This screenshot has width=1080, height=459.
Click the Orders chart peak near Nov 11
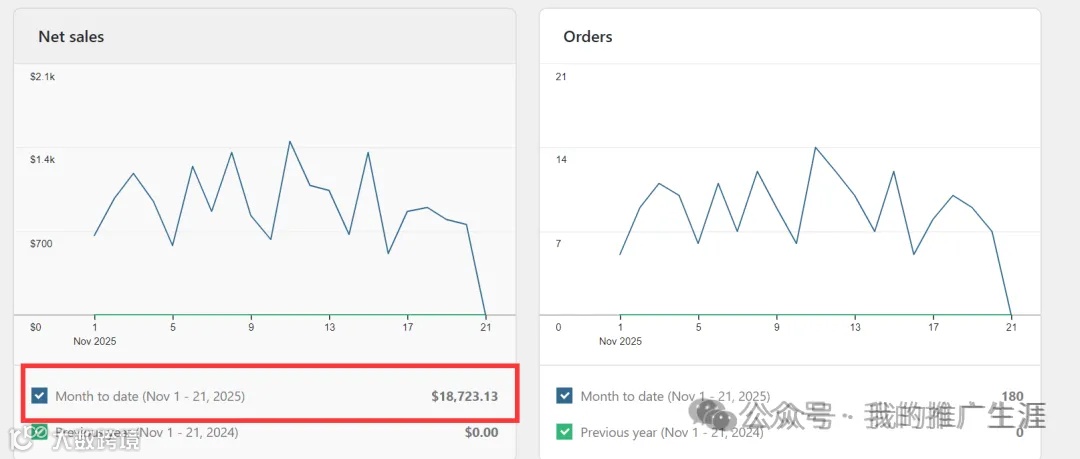coord(815,147)
